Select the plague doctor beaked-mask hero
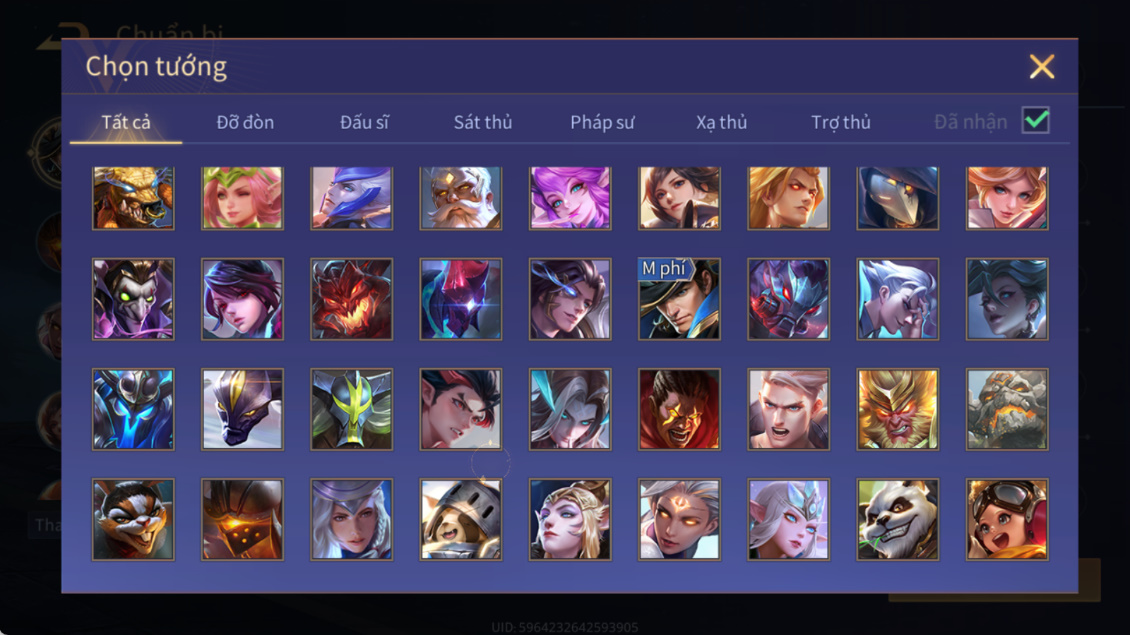Screen dimensions: 1130x635 coord(897,198)
